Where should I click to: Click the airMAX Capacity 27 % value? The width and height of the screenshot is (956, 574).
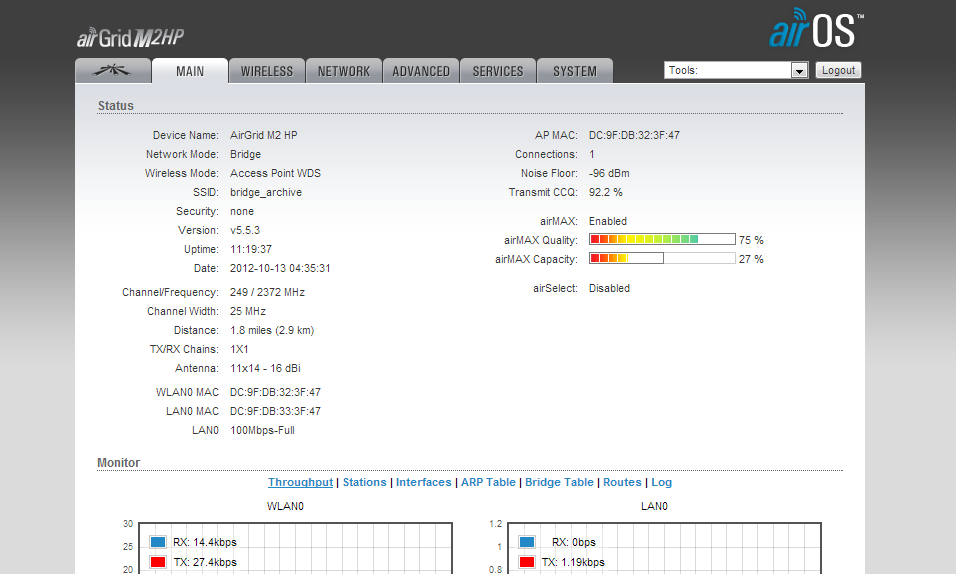click(x=751, y=259)
